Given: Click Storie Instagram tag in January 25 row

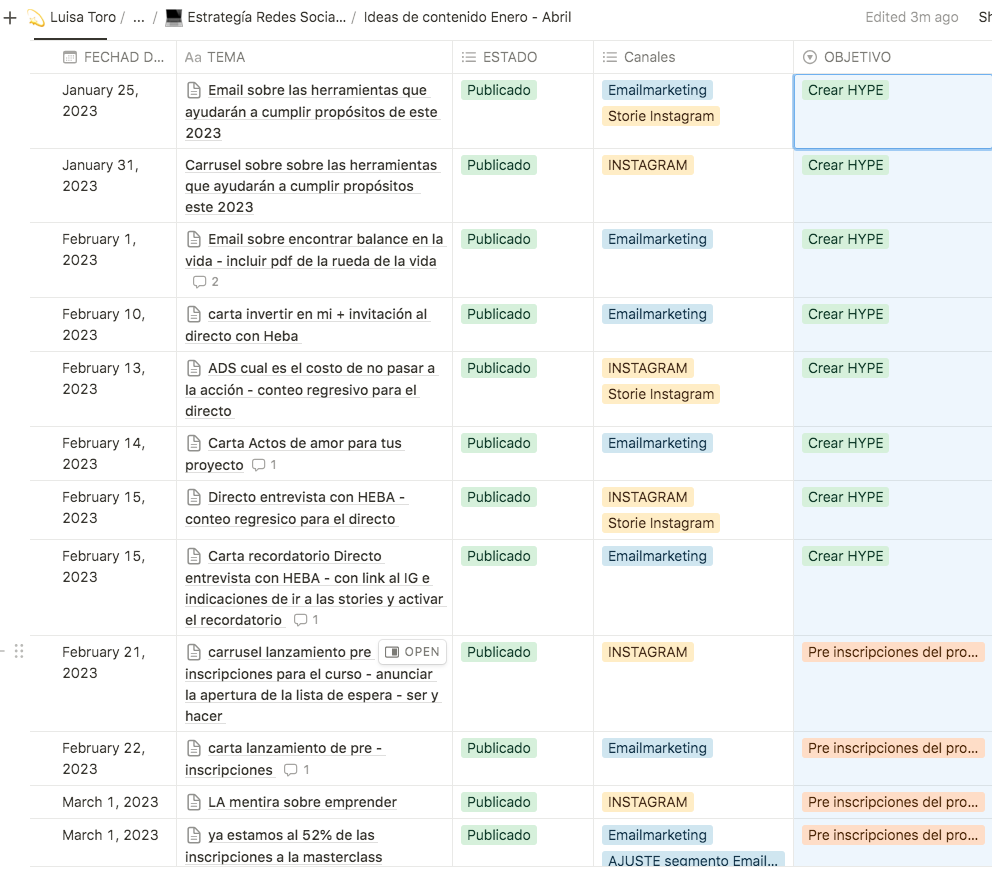Looking at the screenshot, I should [x=660, y=116].
